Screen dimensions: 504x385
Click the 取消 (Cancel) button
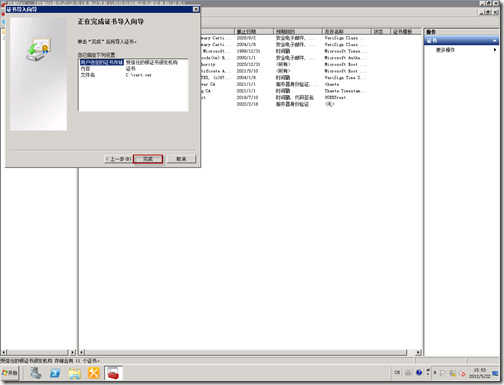point(181,159)
